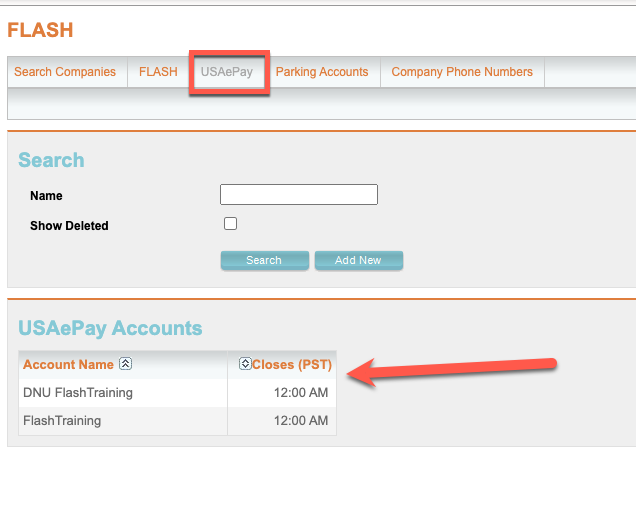The image size is (636, 521).
Task: Toggle the Show Deleted checkbox
Action: click(x=230, y=224)
